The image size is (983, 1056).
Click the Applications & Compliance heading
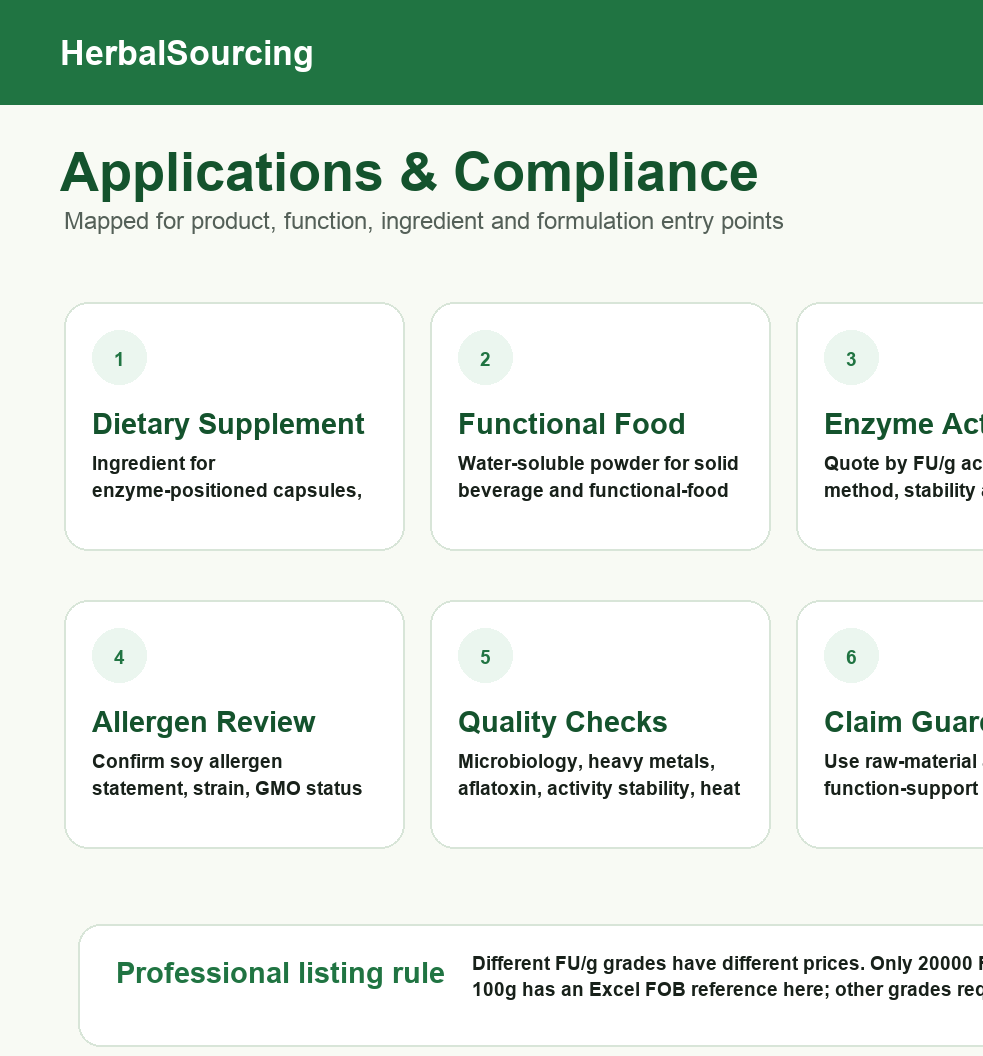pyautogui.click(x=409, y=172)
